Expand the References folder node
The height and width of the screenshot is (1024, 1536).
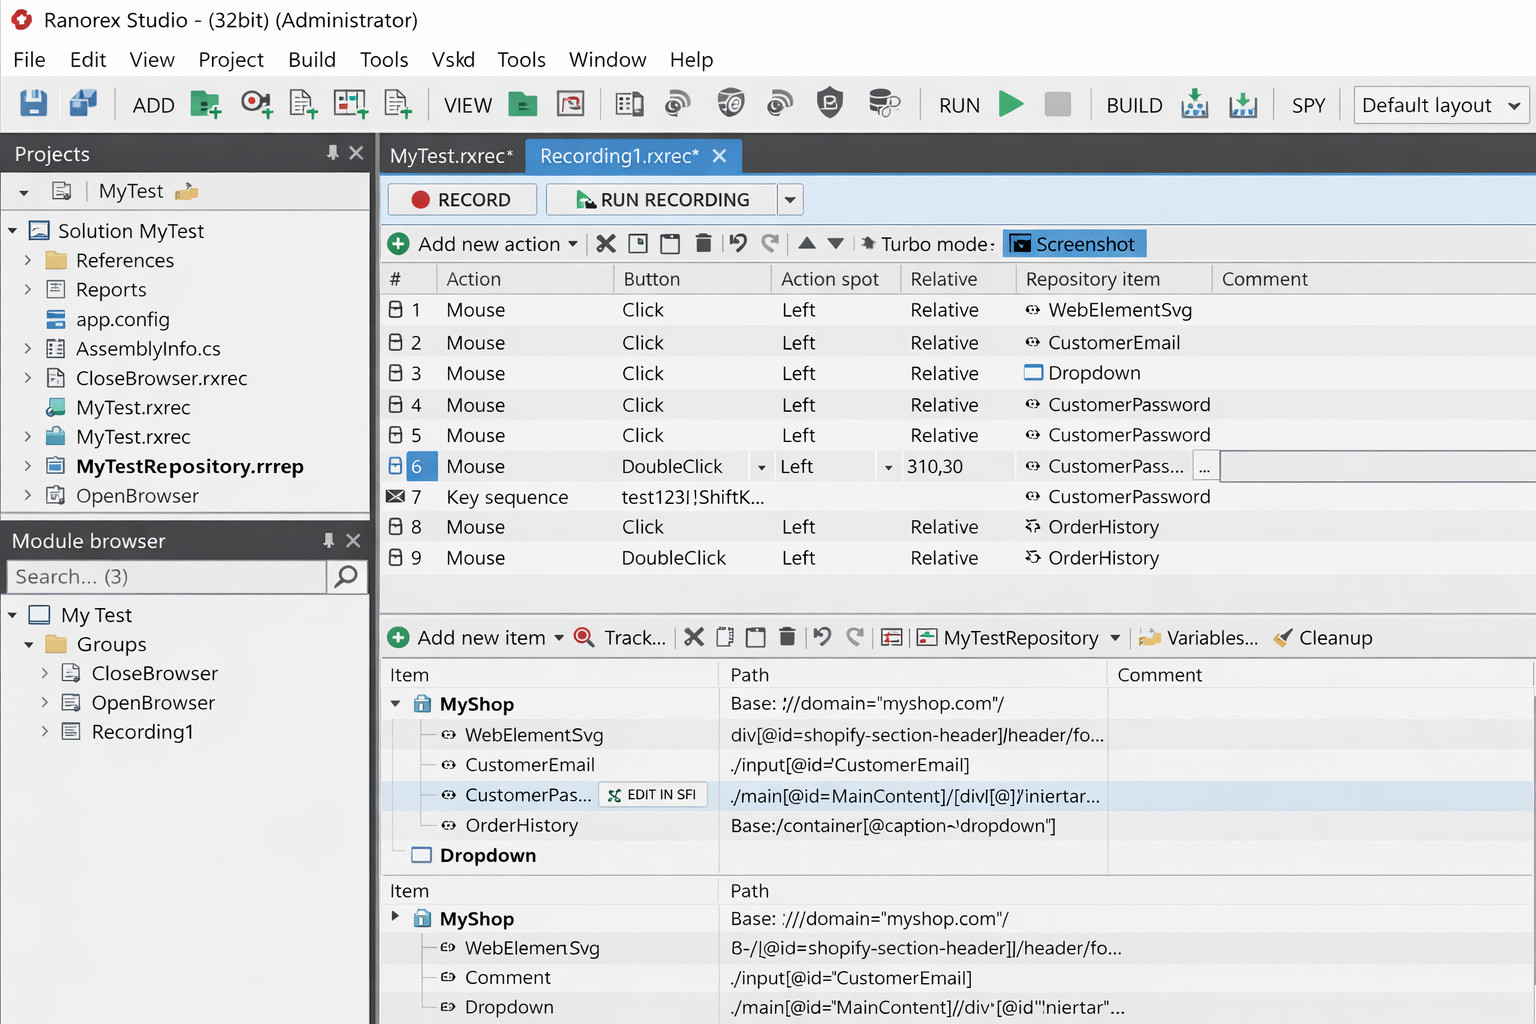point(28,260)
